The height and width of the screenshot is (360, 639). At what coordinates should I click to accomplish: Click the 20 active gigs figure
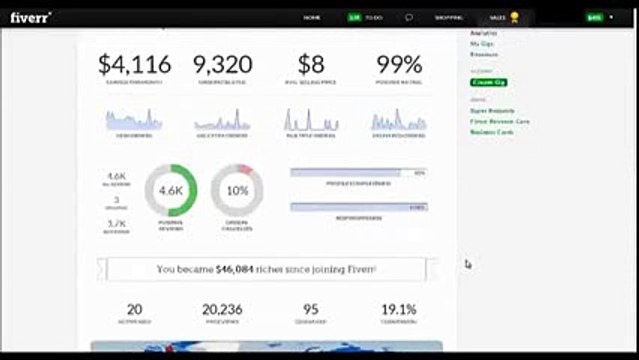pos(134,309)
